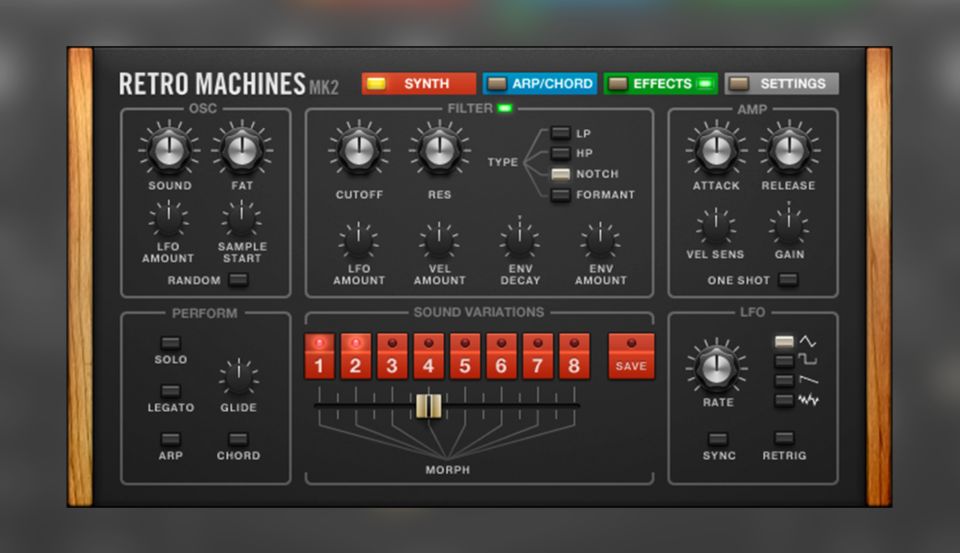Viewport: 960px width, 553px height.
Task: Toggle the OSC RANDOM button
Action: [x=237, y=280]
